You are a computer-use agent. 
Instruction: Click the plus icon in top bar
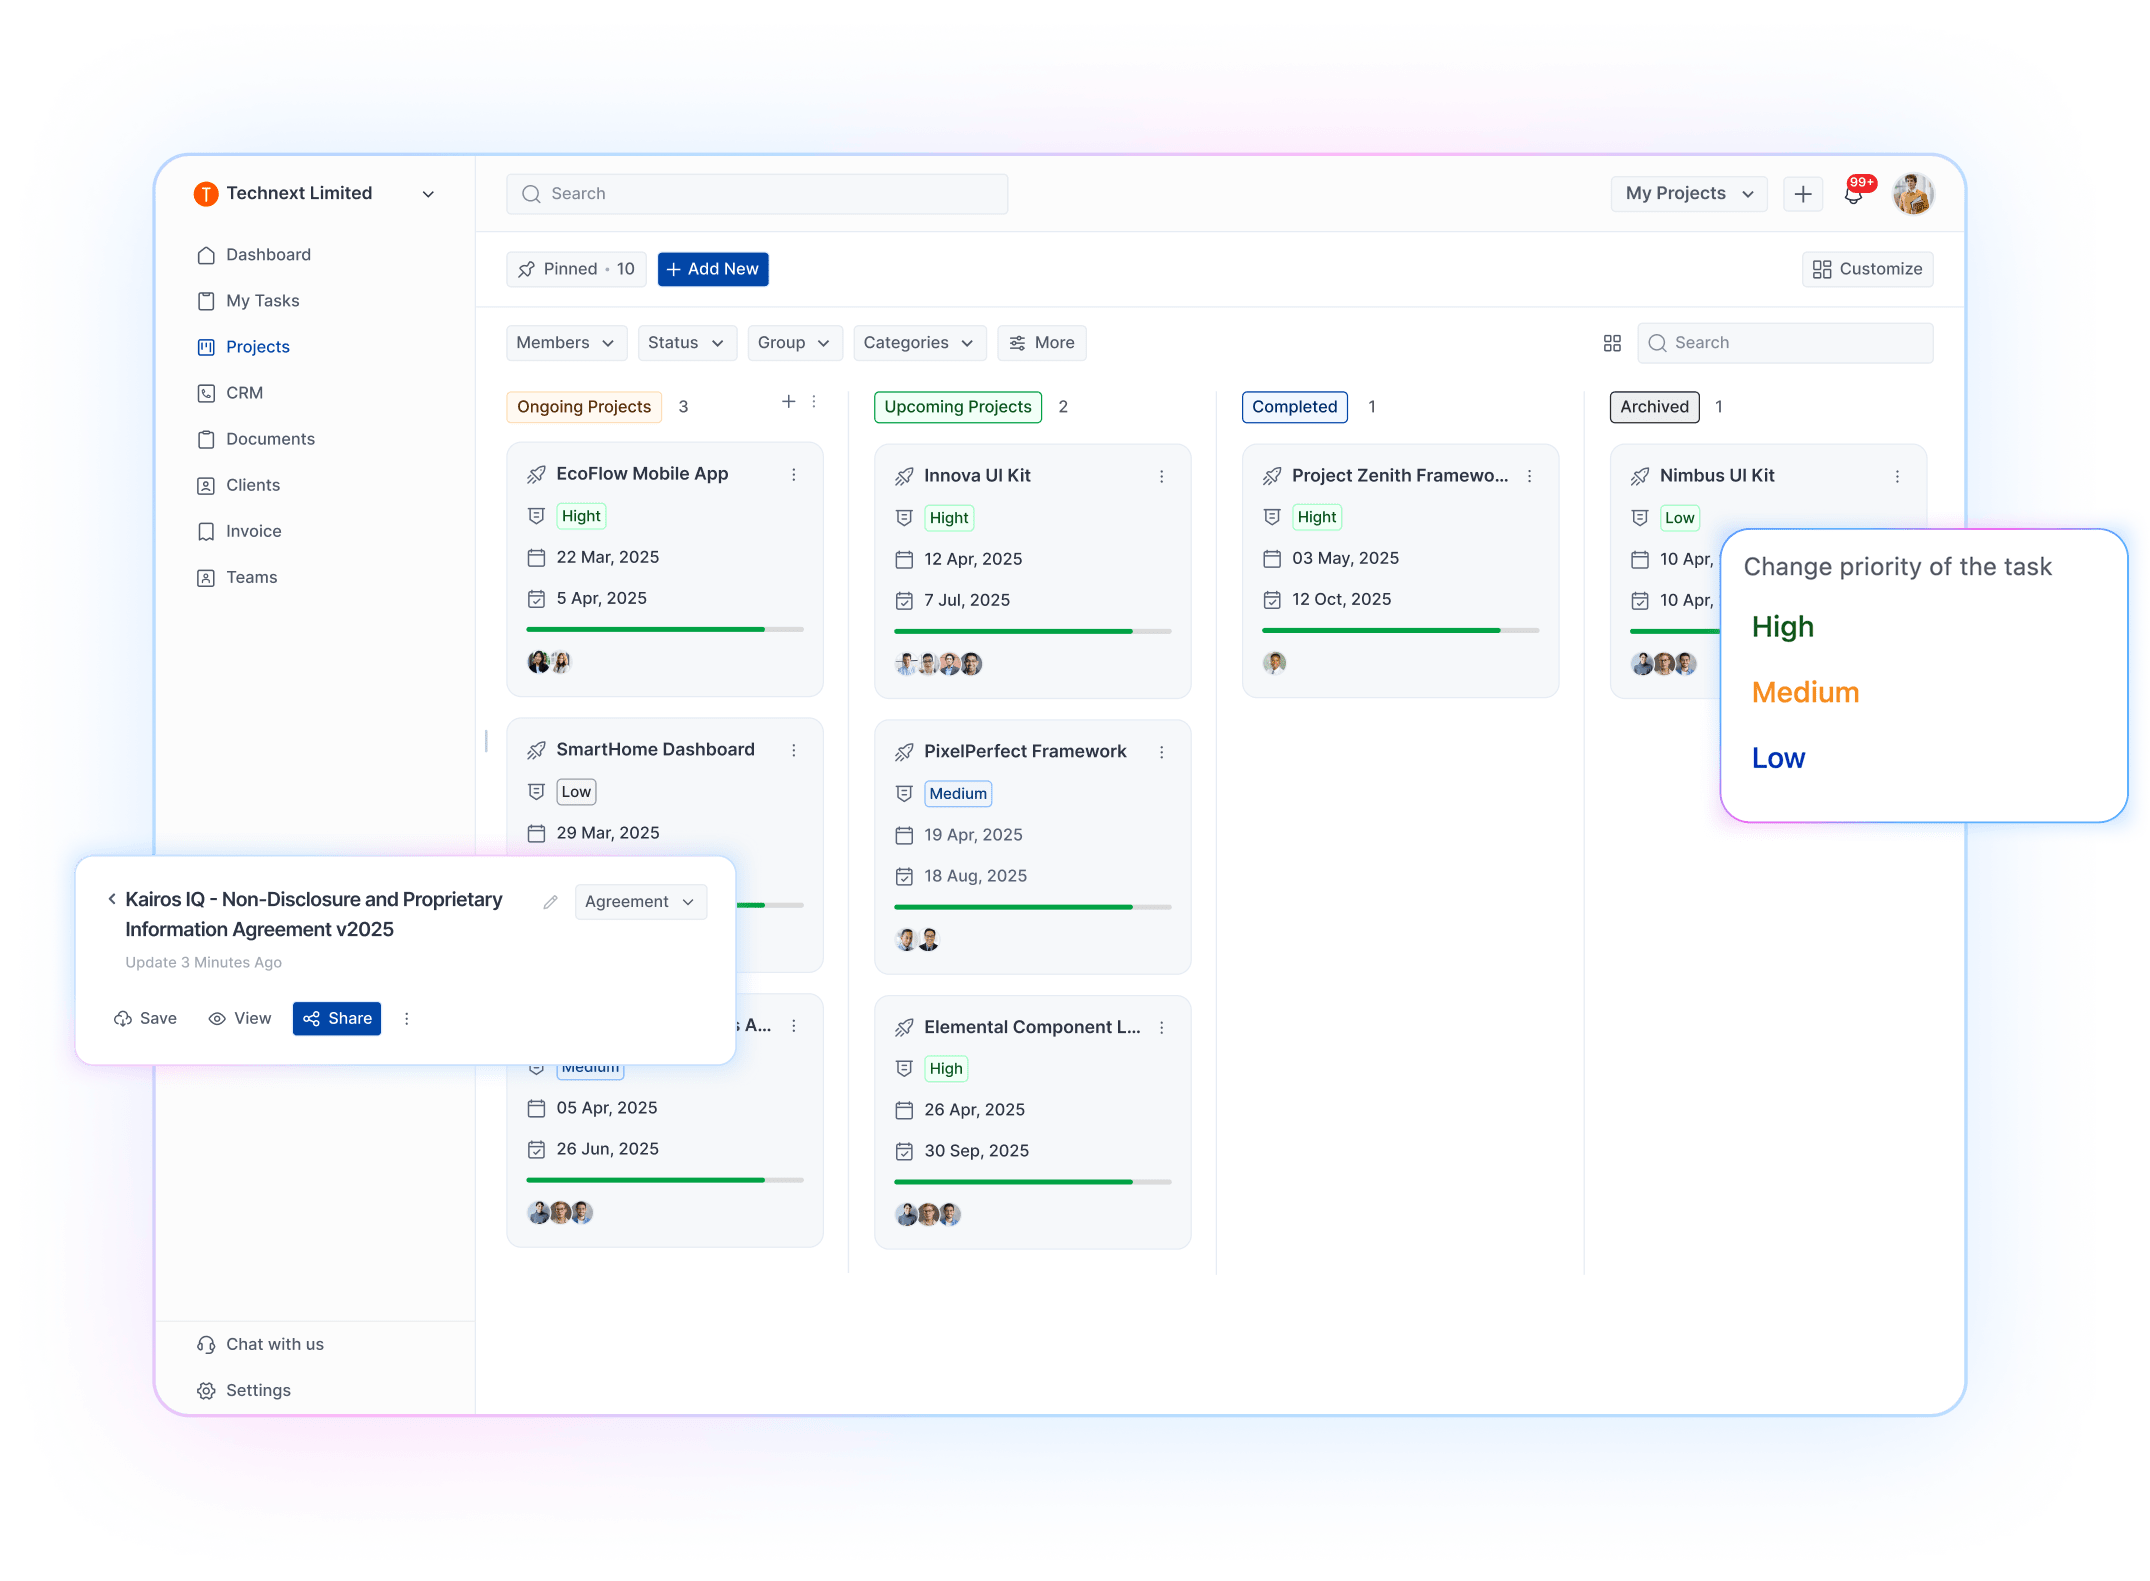pos(1803,194)
